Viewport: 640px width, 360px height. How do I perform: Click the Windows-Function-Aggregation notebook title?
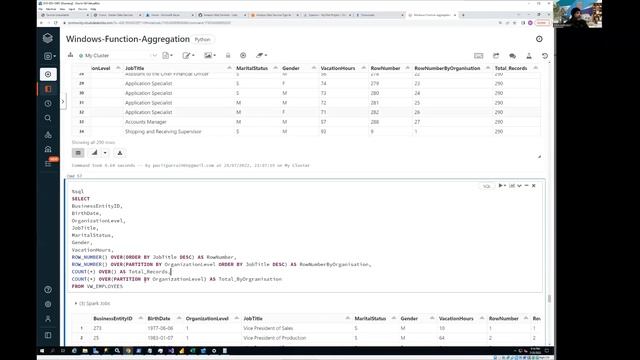[128, 39]
